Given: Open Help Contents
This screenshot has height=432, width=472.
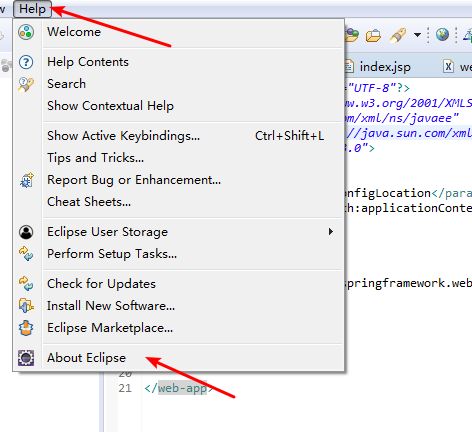Looking at the screenshot, I should [x=178, y=62].
